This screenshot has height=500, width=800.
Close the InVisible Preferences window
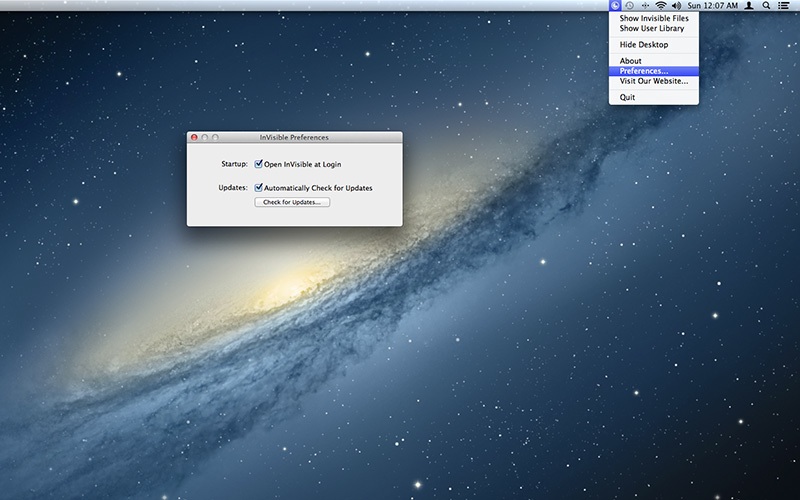[x=194, y=137]
